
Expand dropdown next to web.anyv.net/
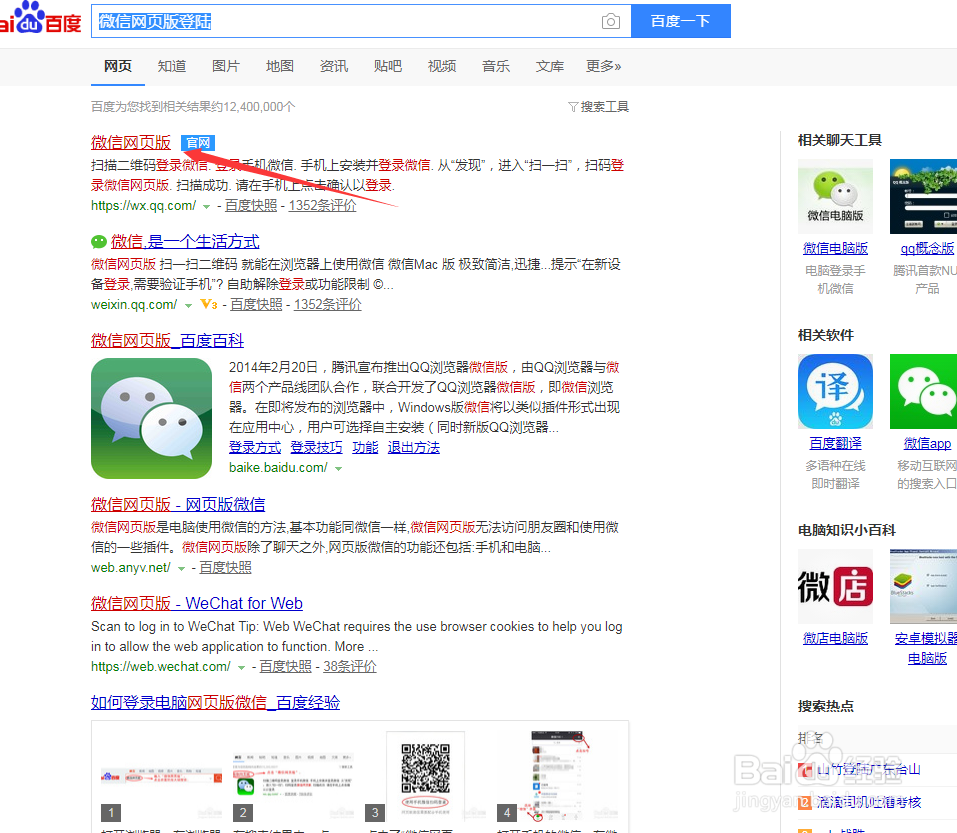181,569
